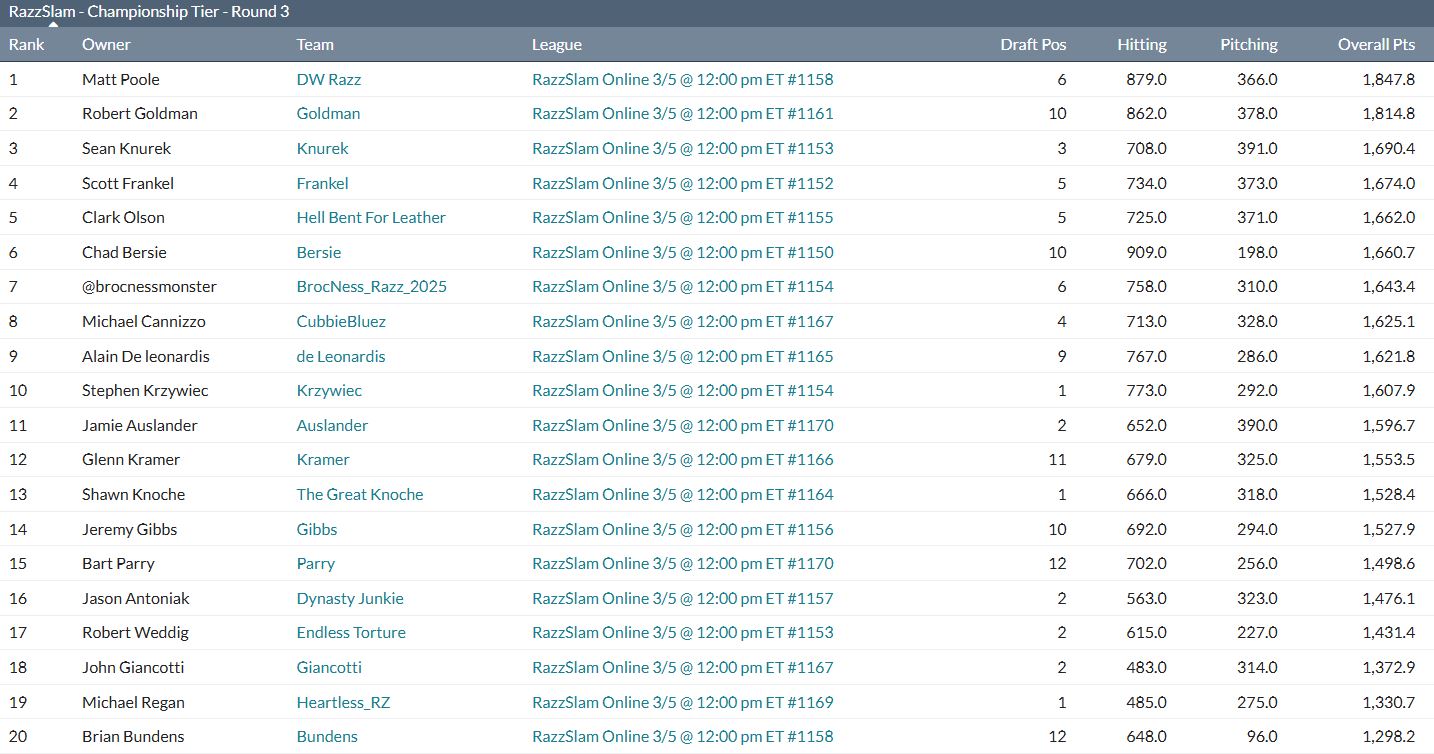Viewport: 1434px width, 754px height.
Task: Open the Bersie team link
Action: pyautogui.click(x=319, y=252)
